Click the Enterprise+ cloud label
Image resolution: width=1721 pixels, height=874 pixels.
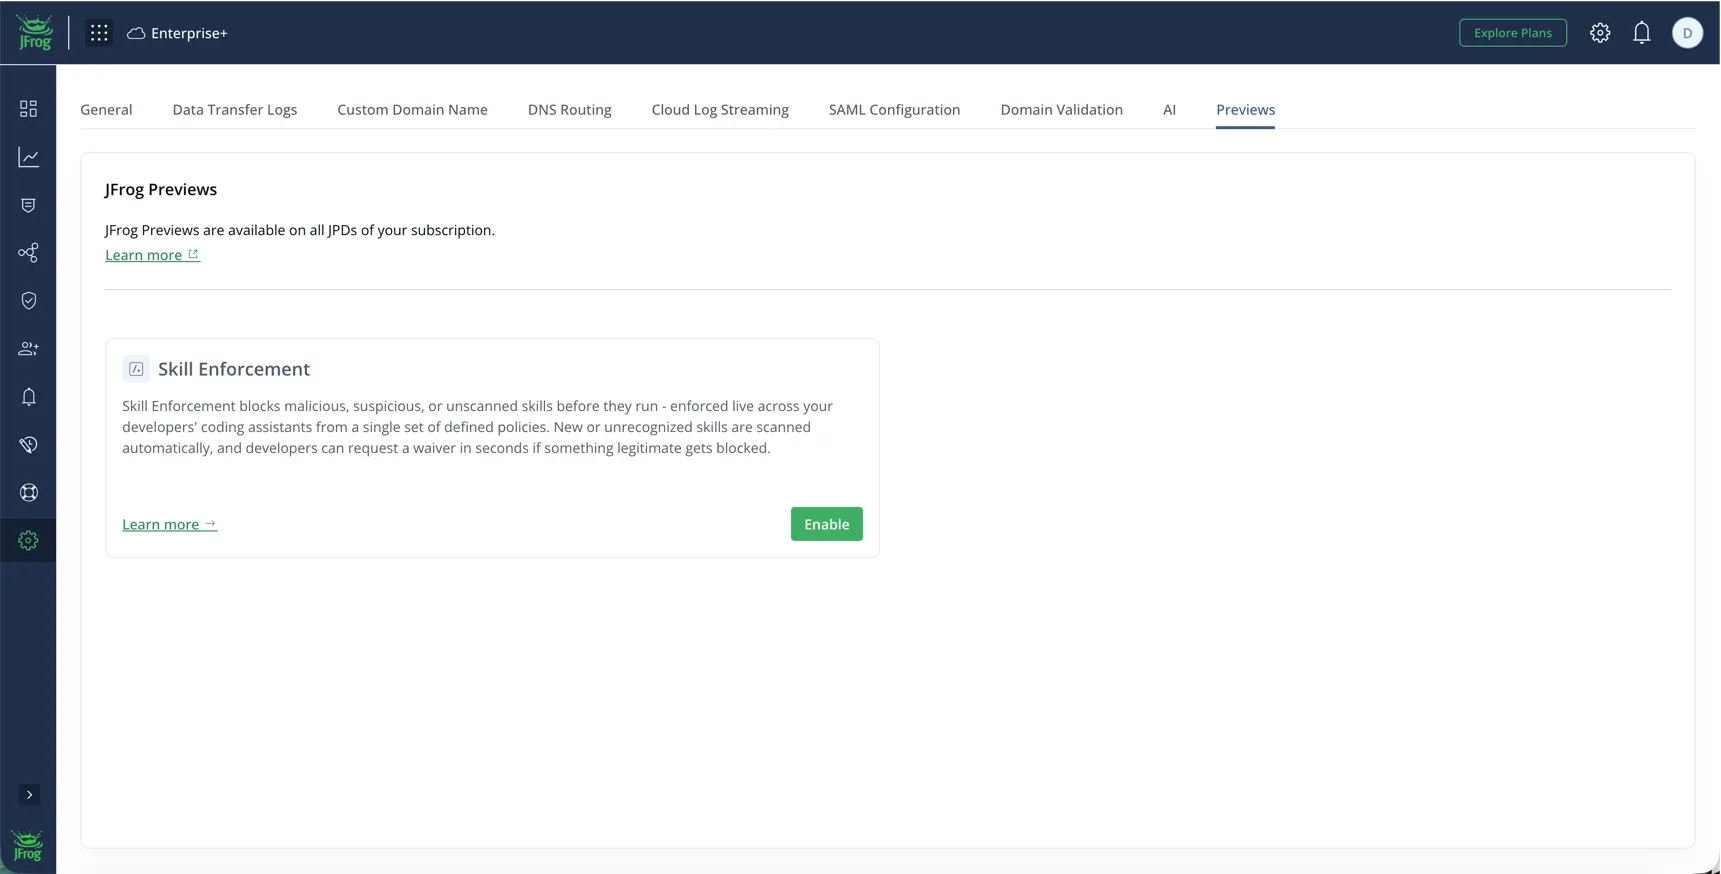(x=178, y=33)
